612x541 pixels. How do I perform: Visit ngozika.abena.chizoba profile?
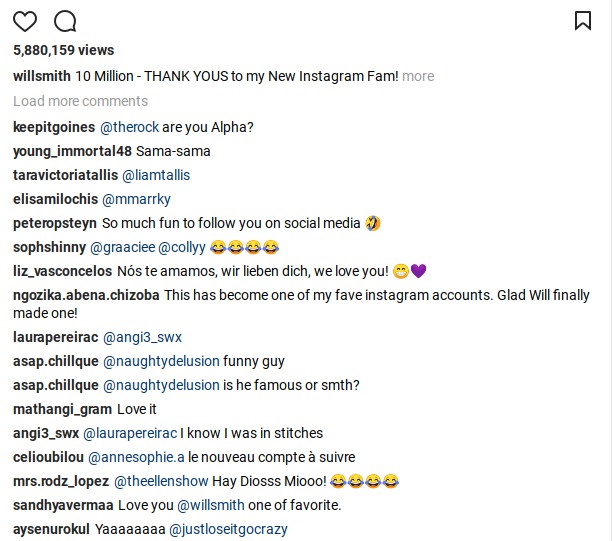pos(86,295)
